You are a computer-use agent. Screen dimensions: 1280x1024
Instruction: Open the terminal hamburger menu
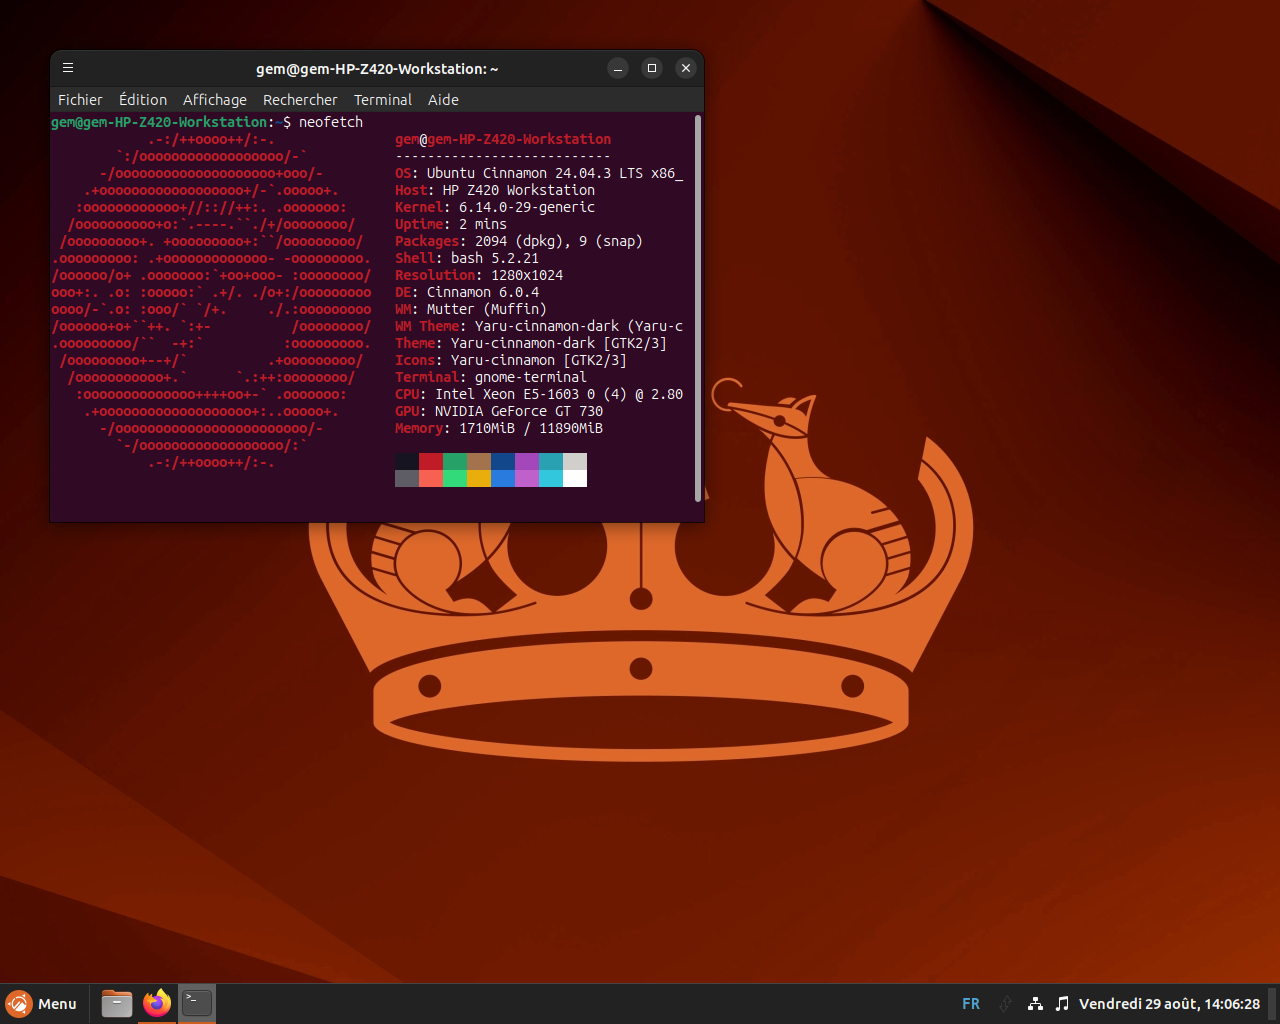68,68
